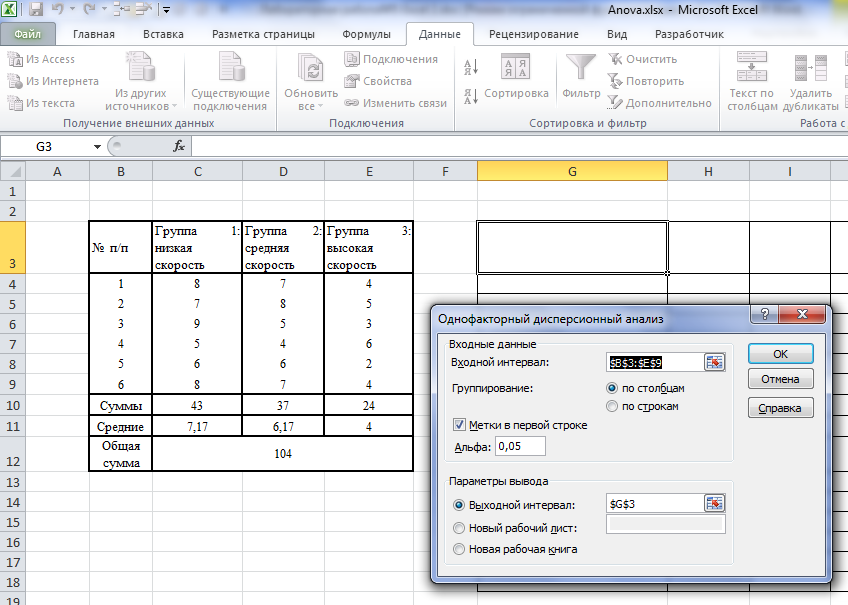Image resolution: width=848 pixels, height=605 pixels.
Task: Click the cell showing 43
Action: point(197,405)
